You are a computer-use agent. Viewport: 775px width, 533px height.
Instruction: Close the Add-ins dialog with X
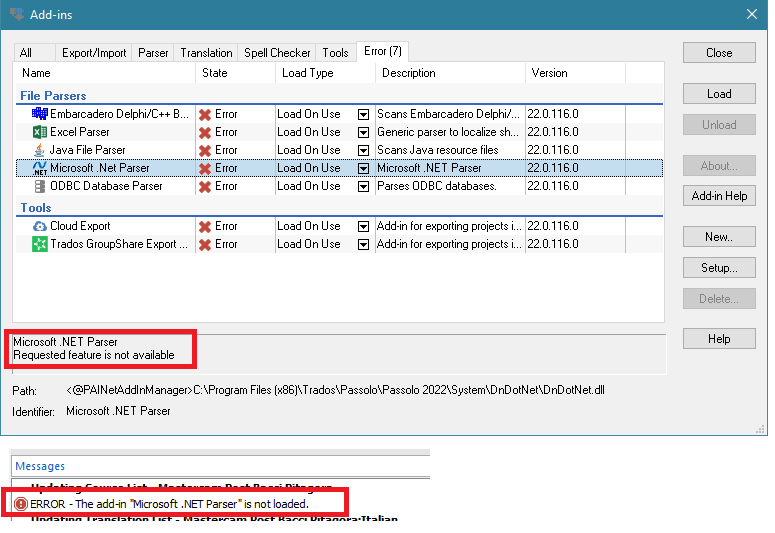point(752,14)
